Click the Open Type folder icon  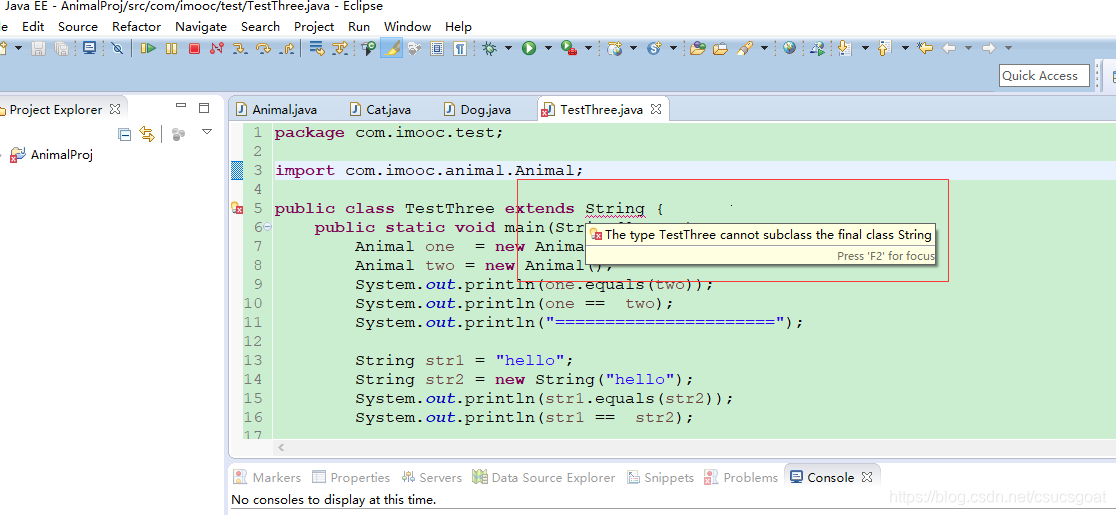698,48
